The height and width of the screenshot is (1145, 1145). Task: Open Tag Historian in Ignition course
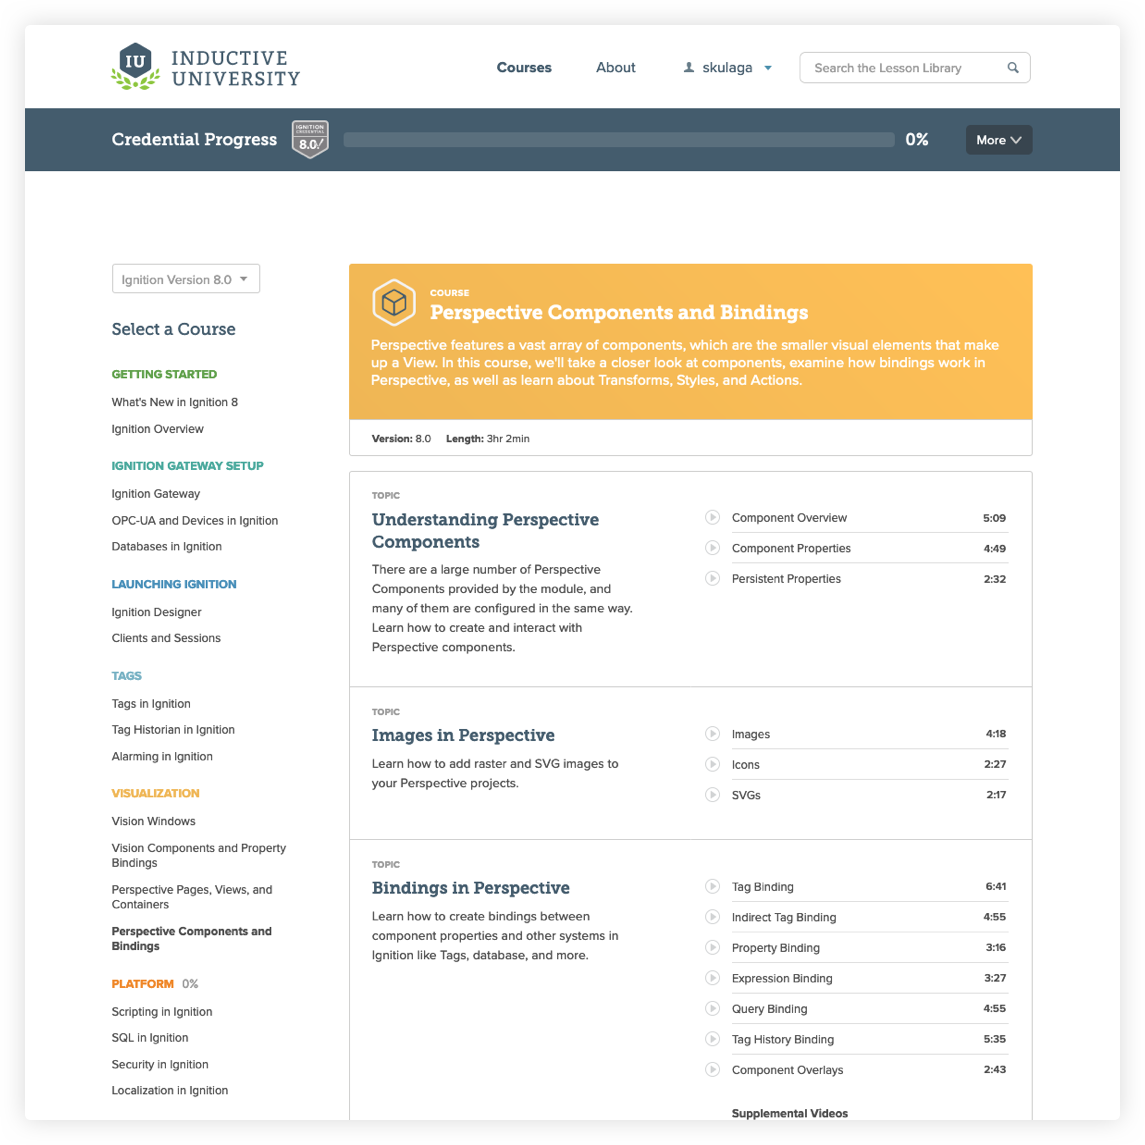(x=173, y=729)
